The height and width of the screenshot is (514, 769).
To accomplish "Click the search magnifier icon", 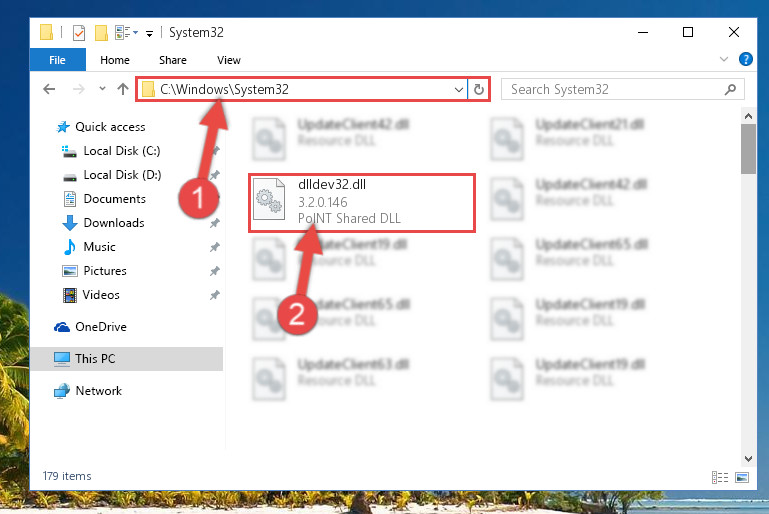I will [730, 89].
